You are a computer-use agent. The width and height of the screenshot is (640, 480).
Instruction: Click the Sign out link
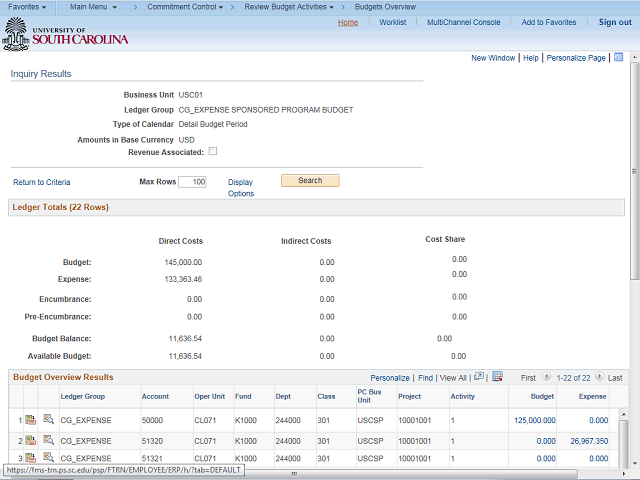pos(614,22)
